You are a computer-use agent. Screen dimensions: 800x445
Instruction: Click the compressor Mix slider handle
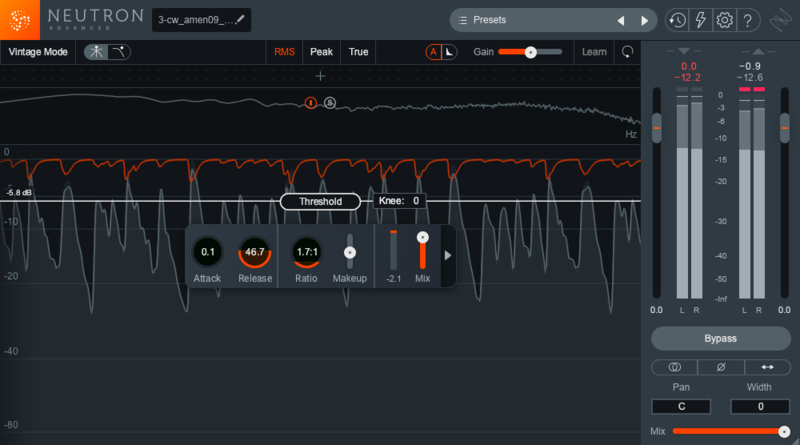pos(422,237)
